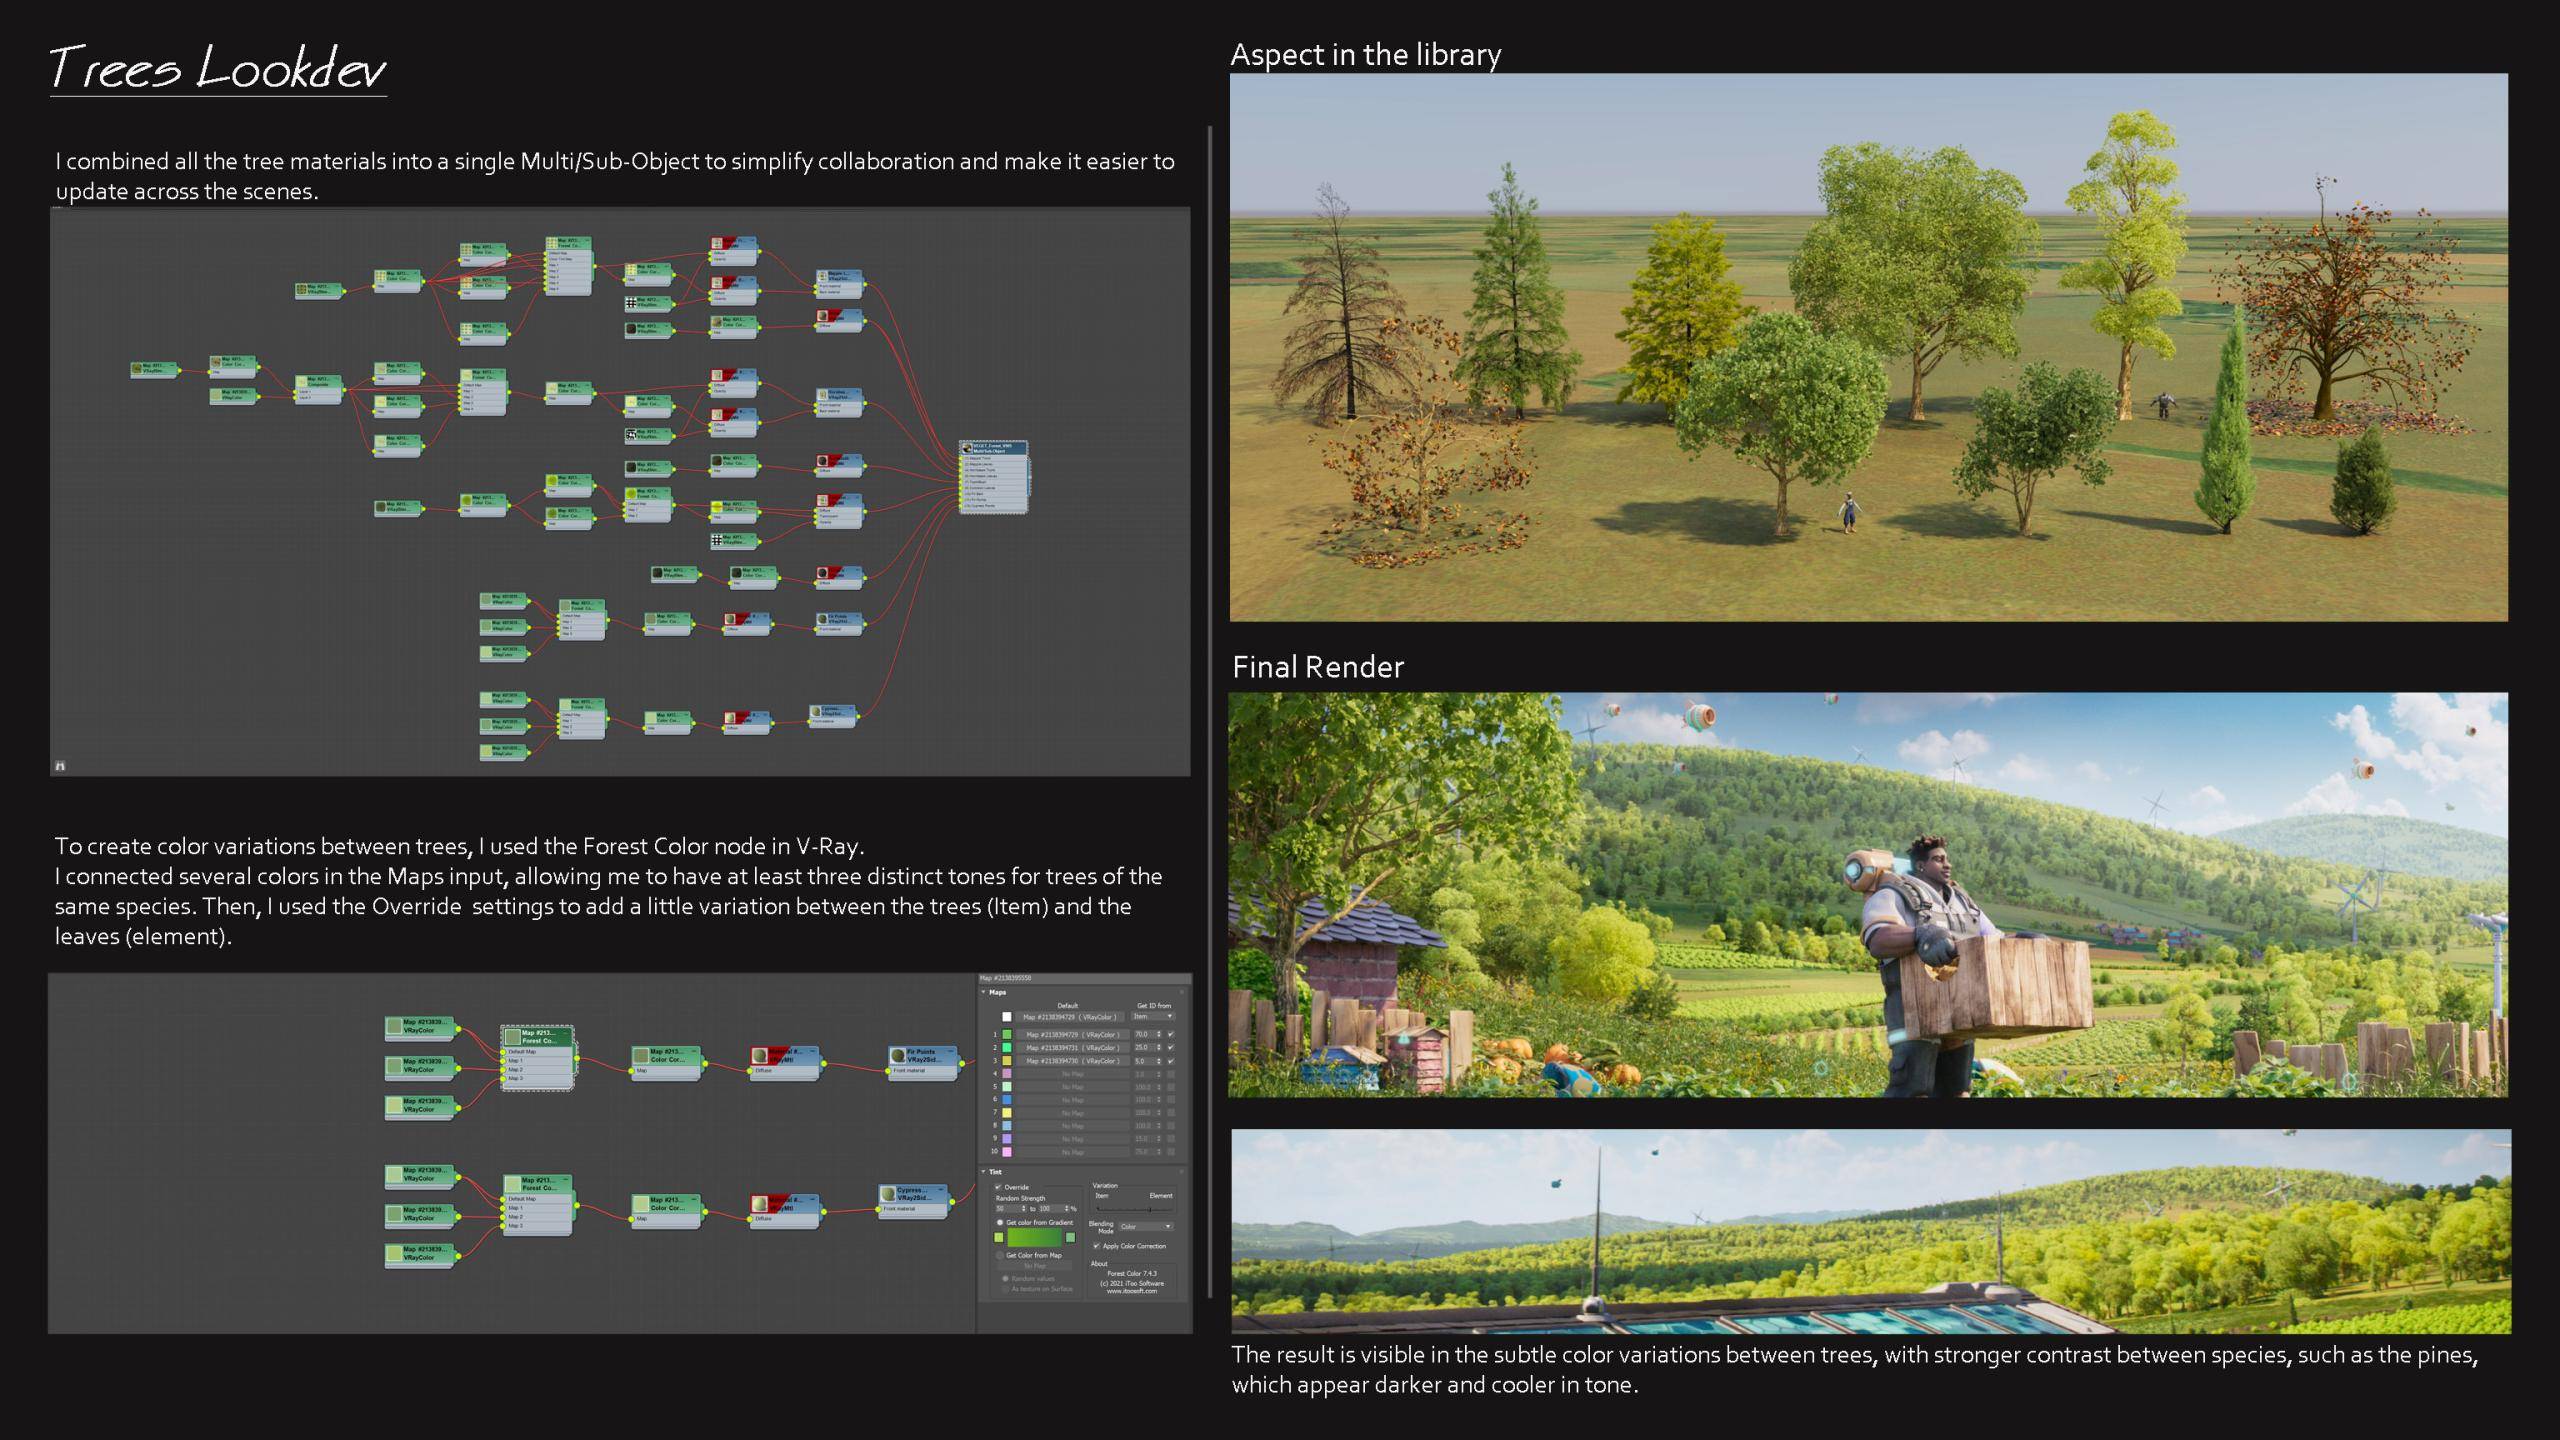Click the Final Render image with character
The image size is (2560, 1440).
pos(1868,895)
